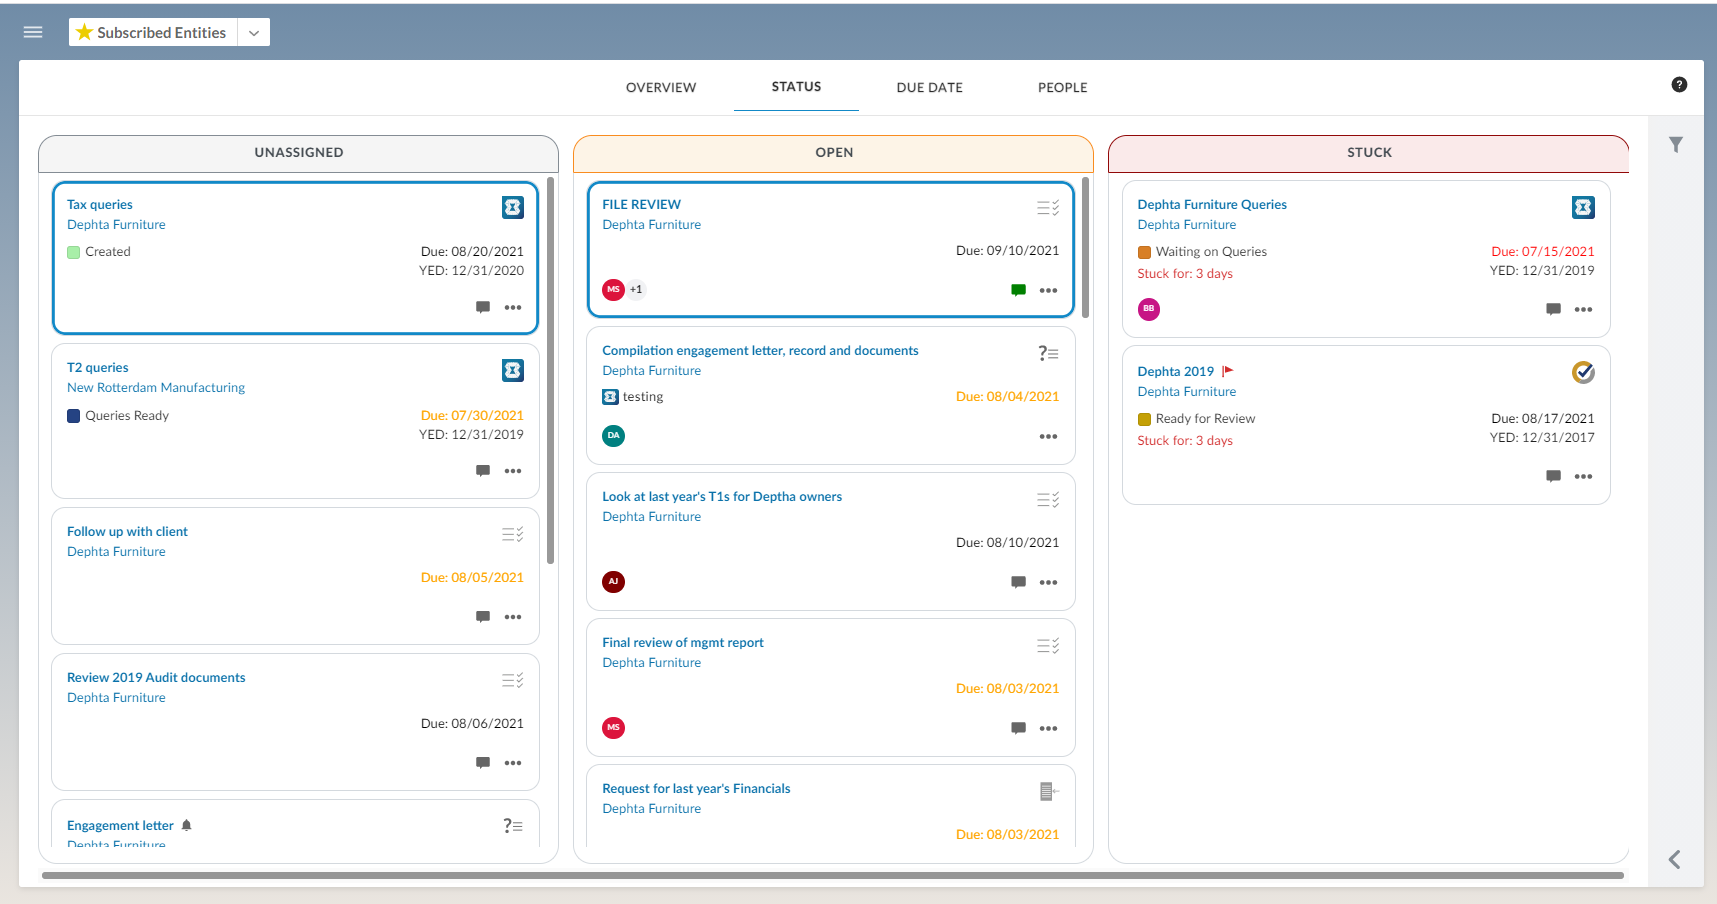The width and height of the screenshot is (1717, 904).
Task: Open green comment icon on FILE REVIEW card
Action: [1018, 290]
